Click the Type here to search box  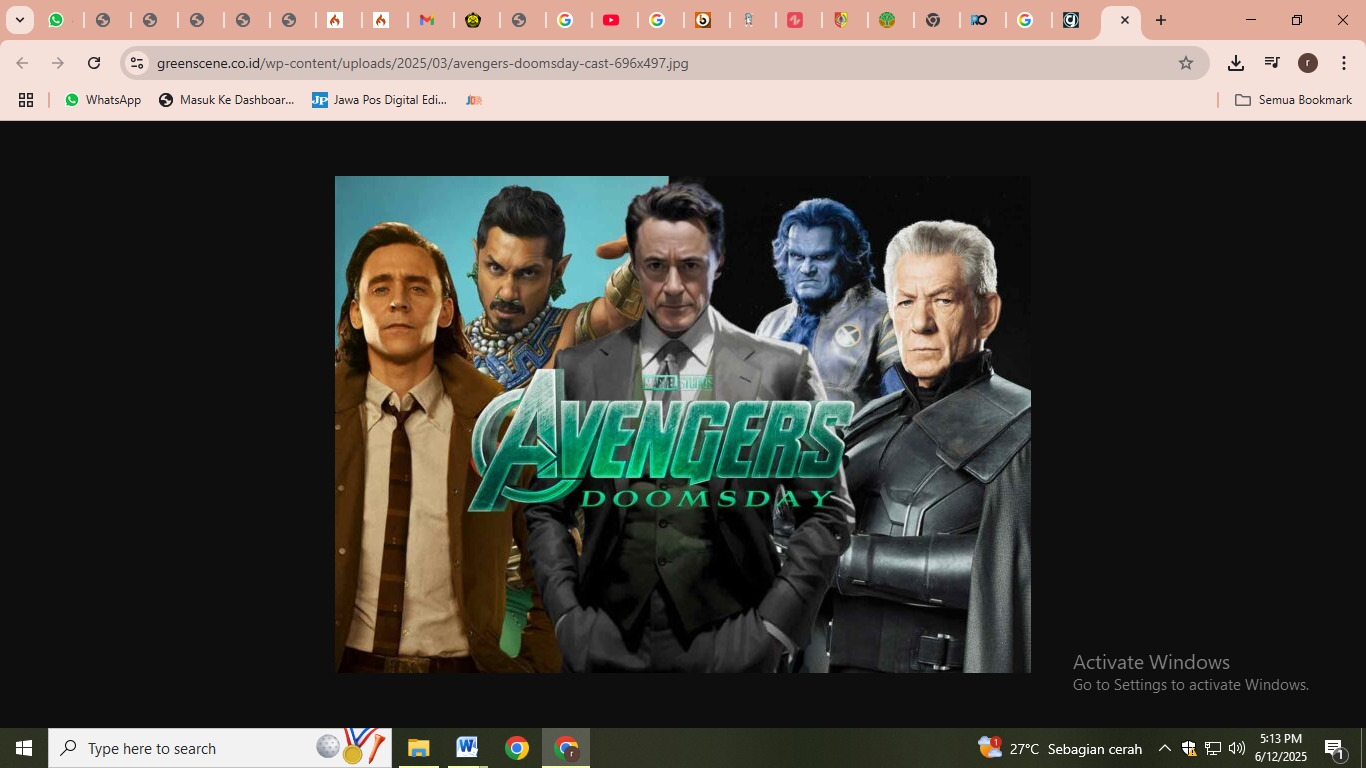click(x=220, y=748)
